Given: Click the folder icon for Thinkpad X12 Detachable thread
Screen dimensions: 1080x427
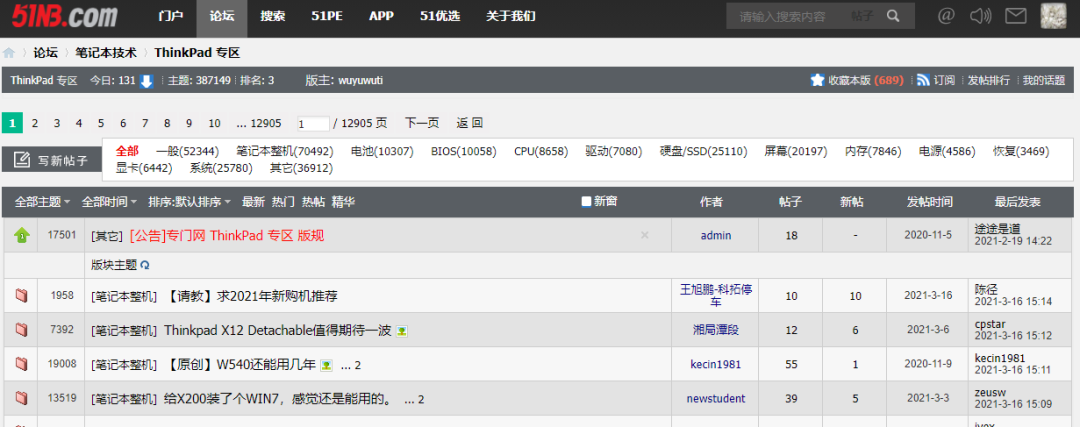Looking at the screenshot, I should 21,330.
